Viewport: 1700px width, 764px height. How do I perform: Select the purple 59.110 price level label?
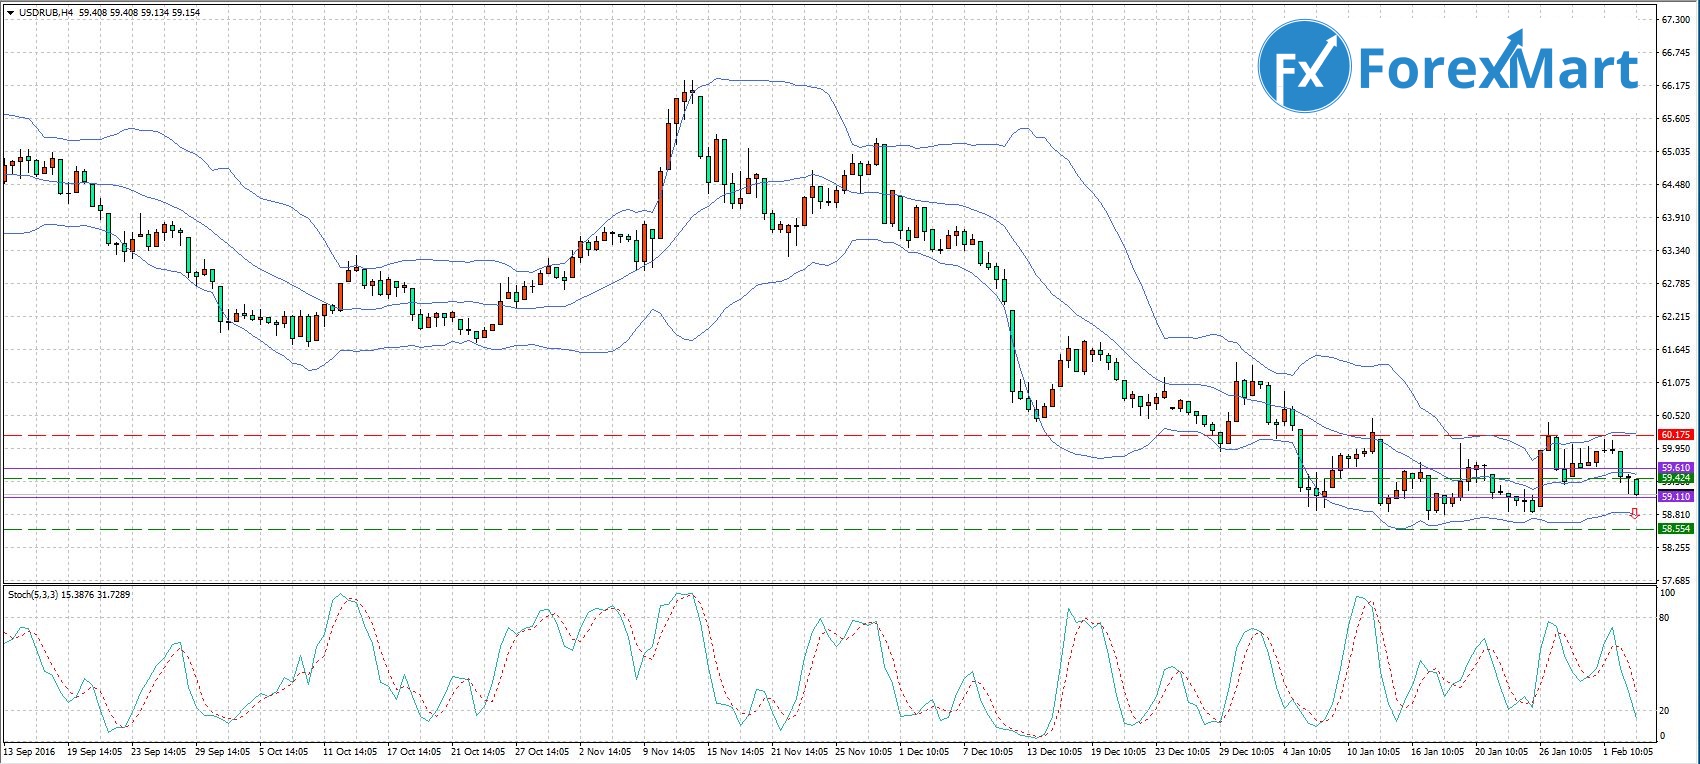pos(1675,496)
